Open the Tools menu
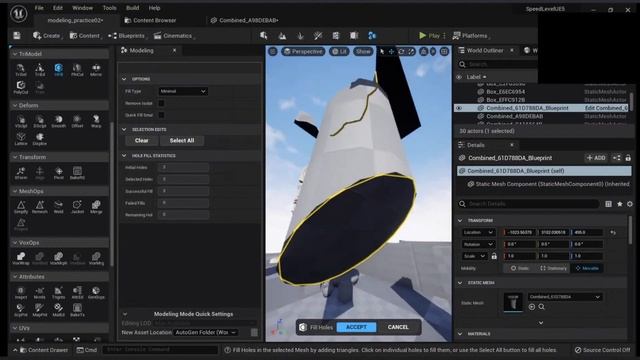 pos(109,8)
